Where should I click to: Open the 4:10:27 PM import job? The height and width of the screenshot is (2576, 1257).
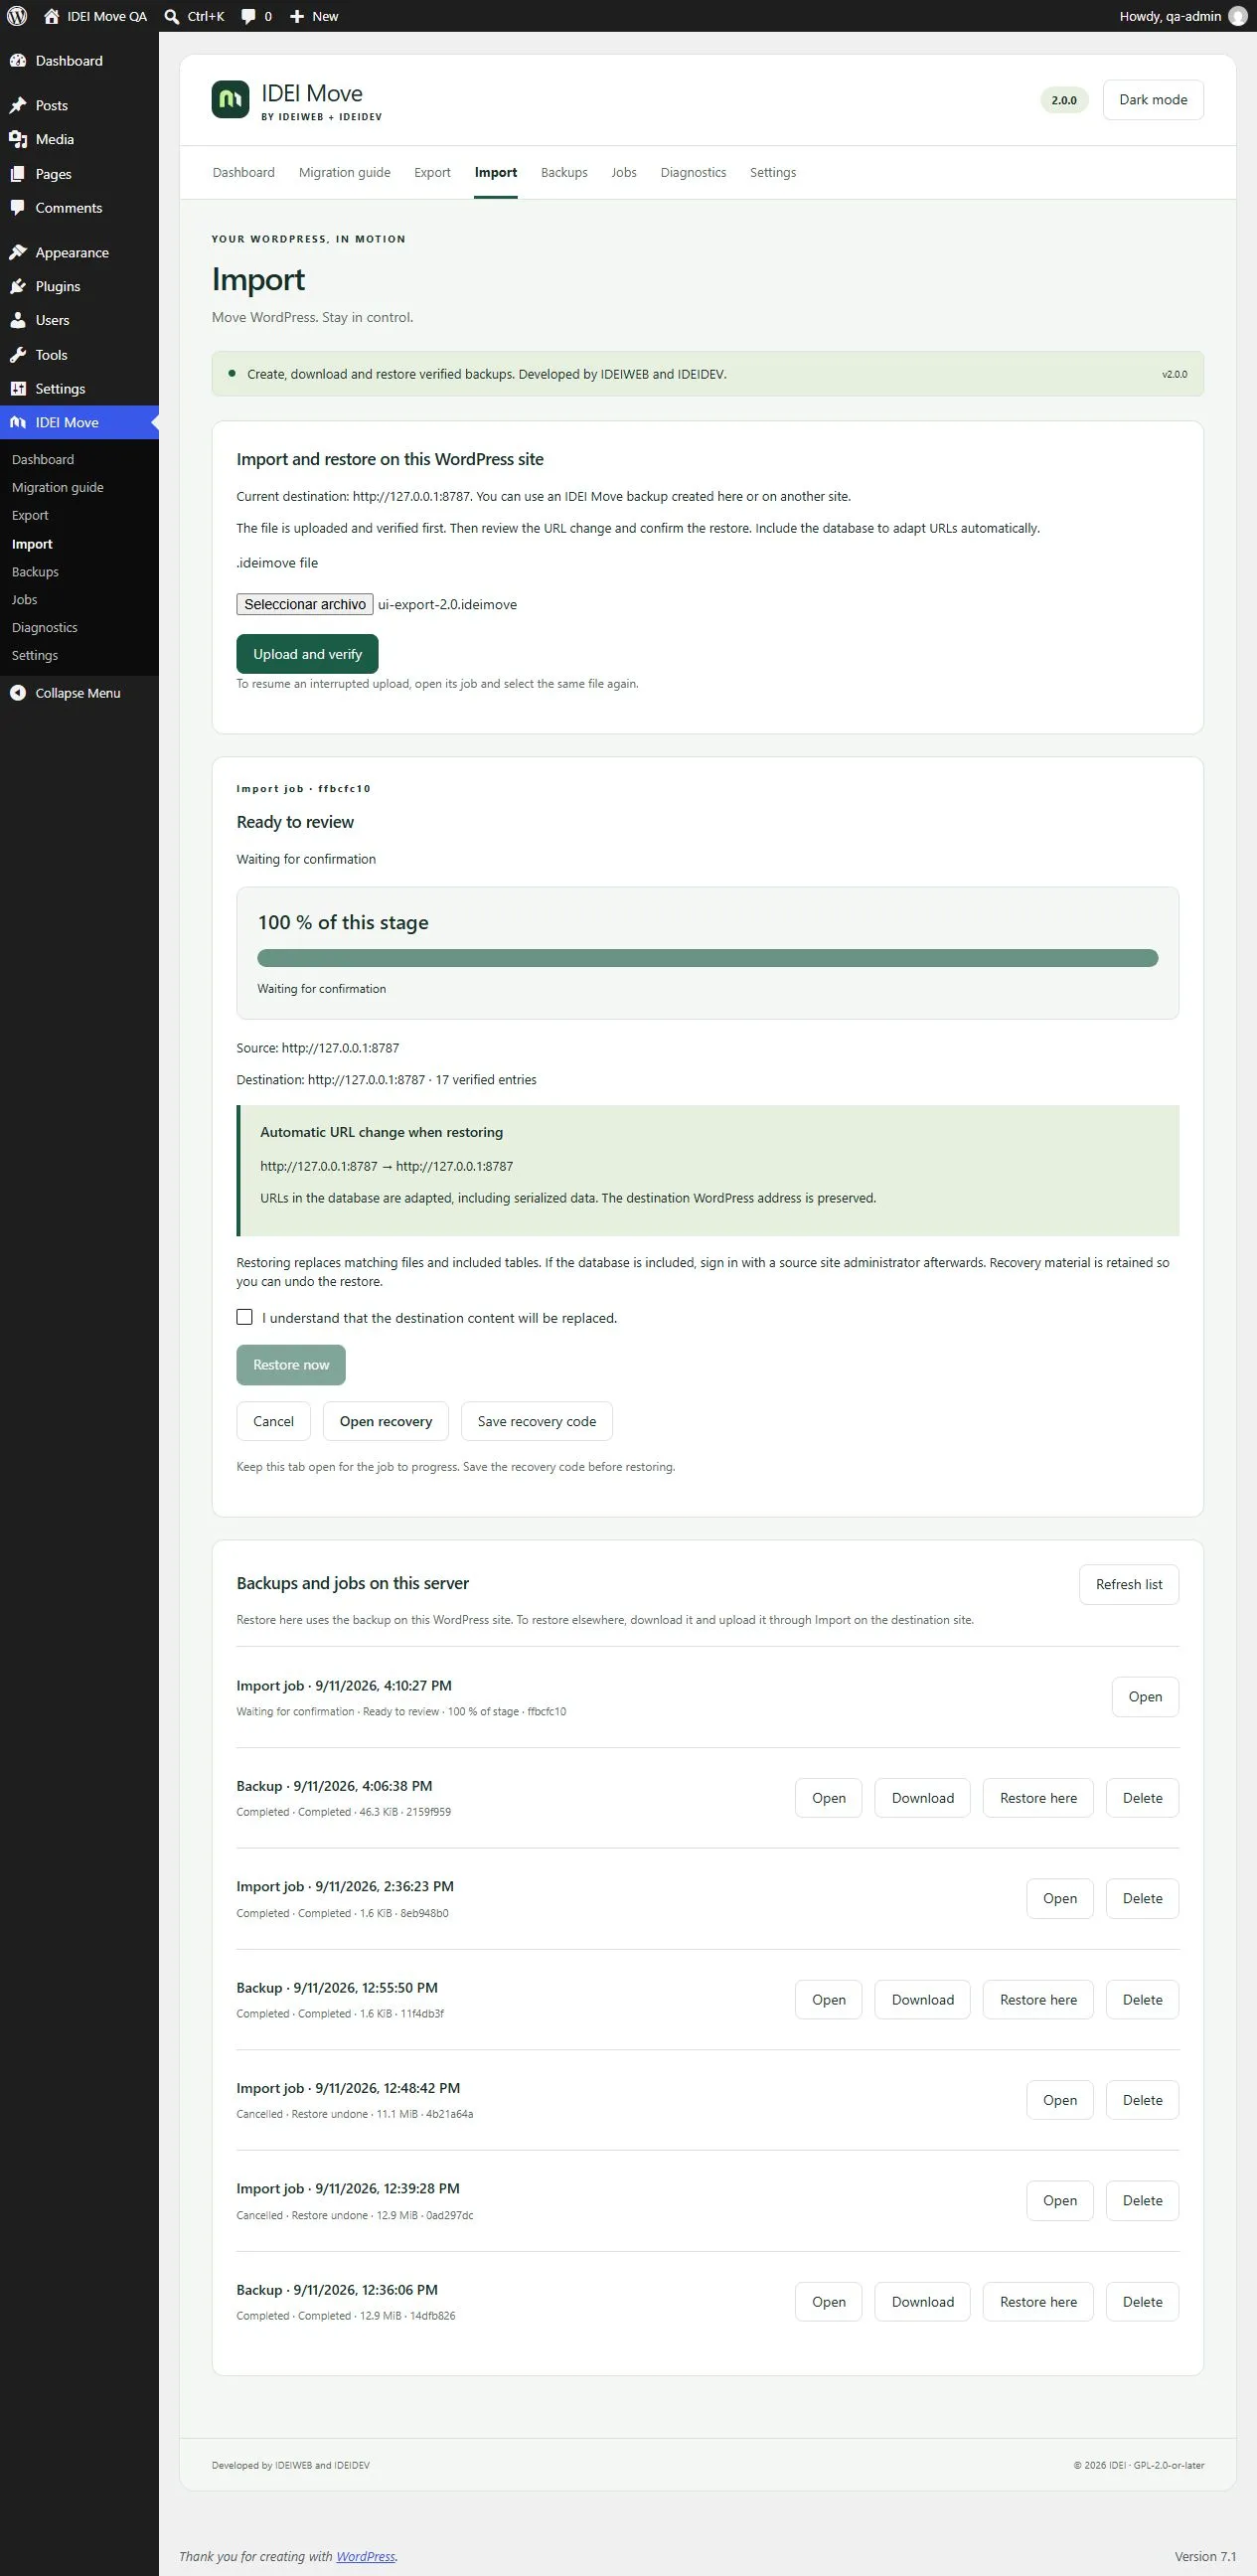click(1146, 1696)
